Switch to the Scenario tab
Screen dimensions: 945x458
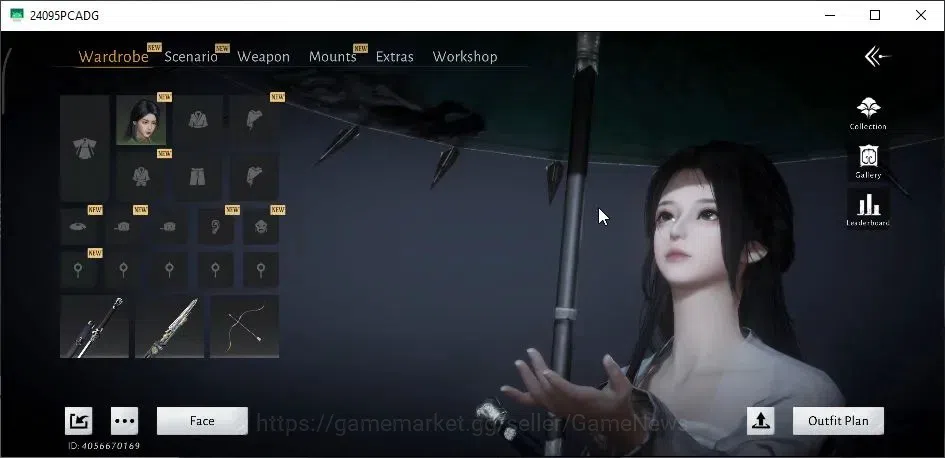tap(190, 57)
